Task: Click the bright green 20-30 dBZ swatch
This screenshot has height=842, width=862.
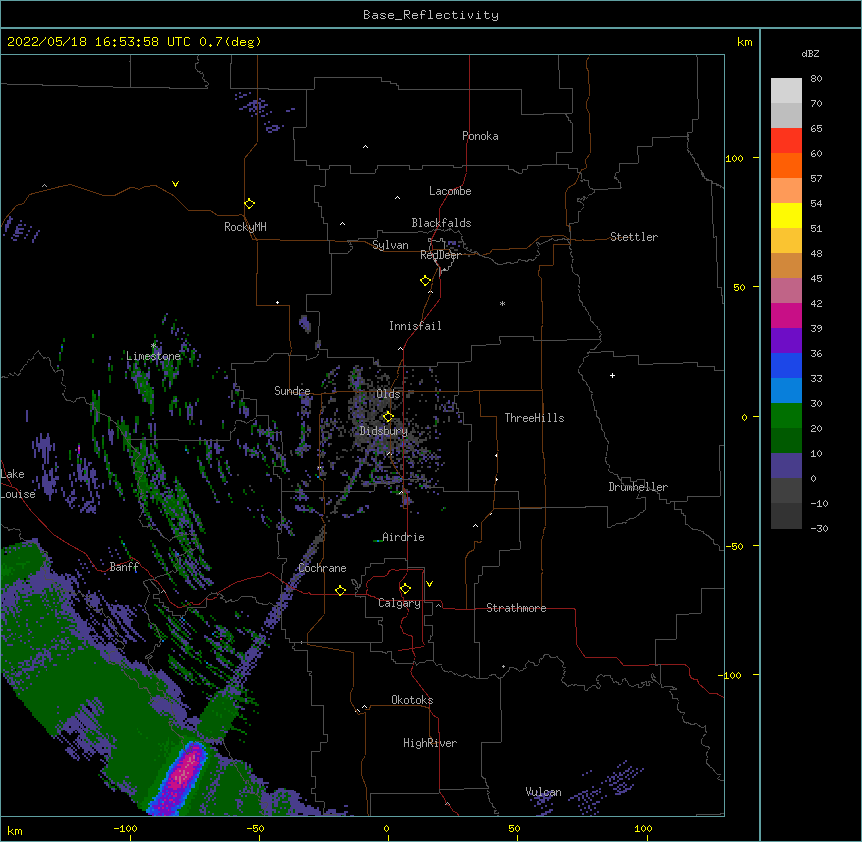Action: click(786, 416)
